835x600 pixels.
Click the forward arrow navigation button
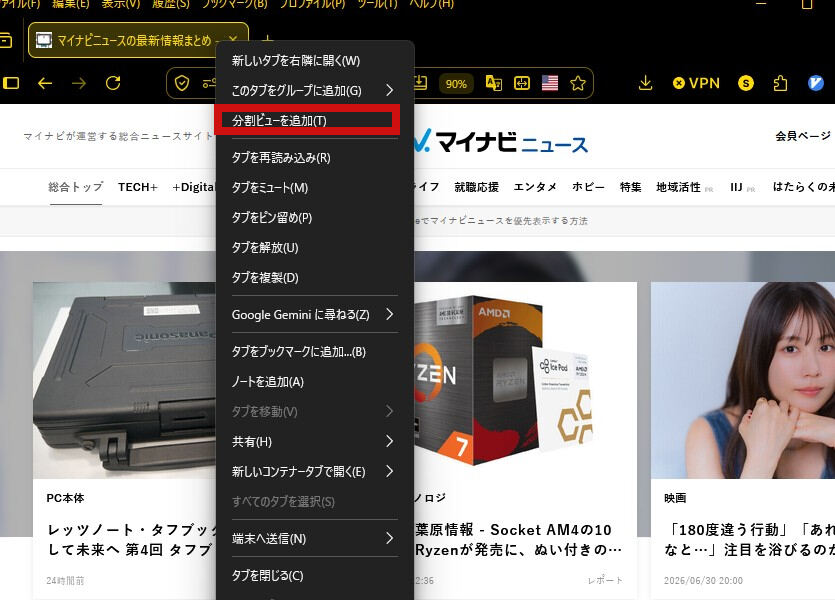(79, 83)
